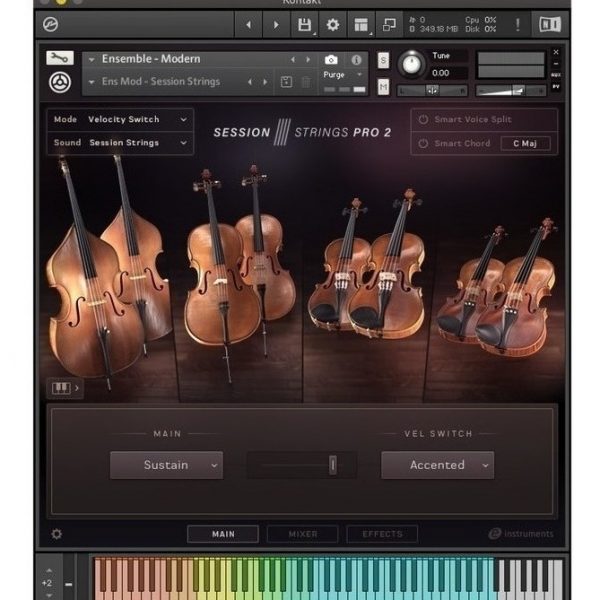Select previous instrument next to Ensemble - Modern
Screen dimensions: 600x600
tap(293, 60)
